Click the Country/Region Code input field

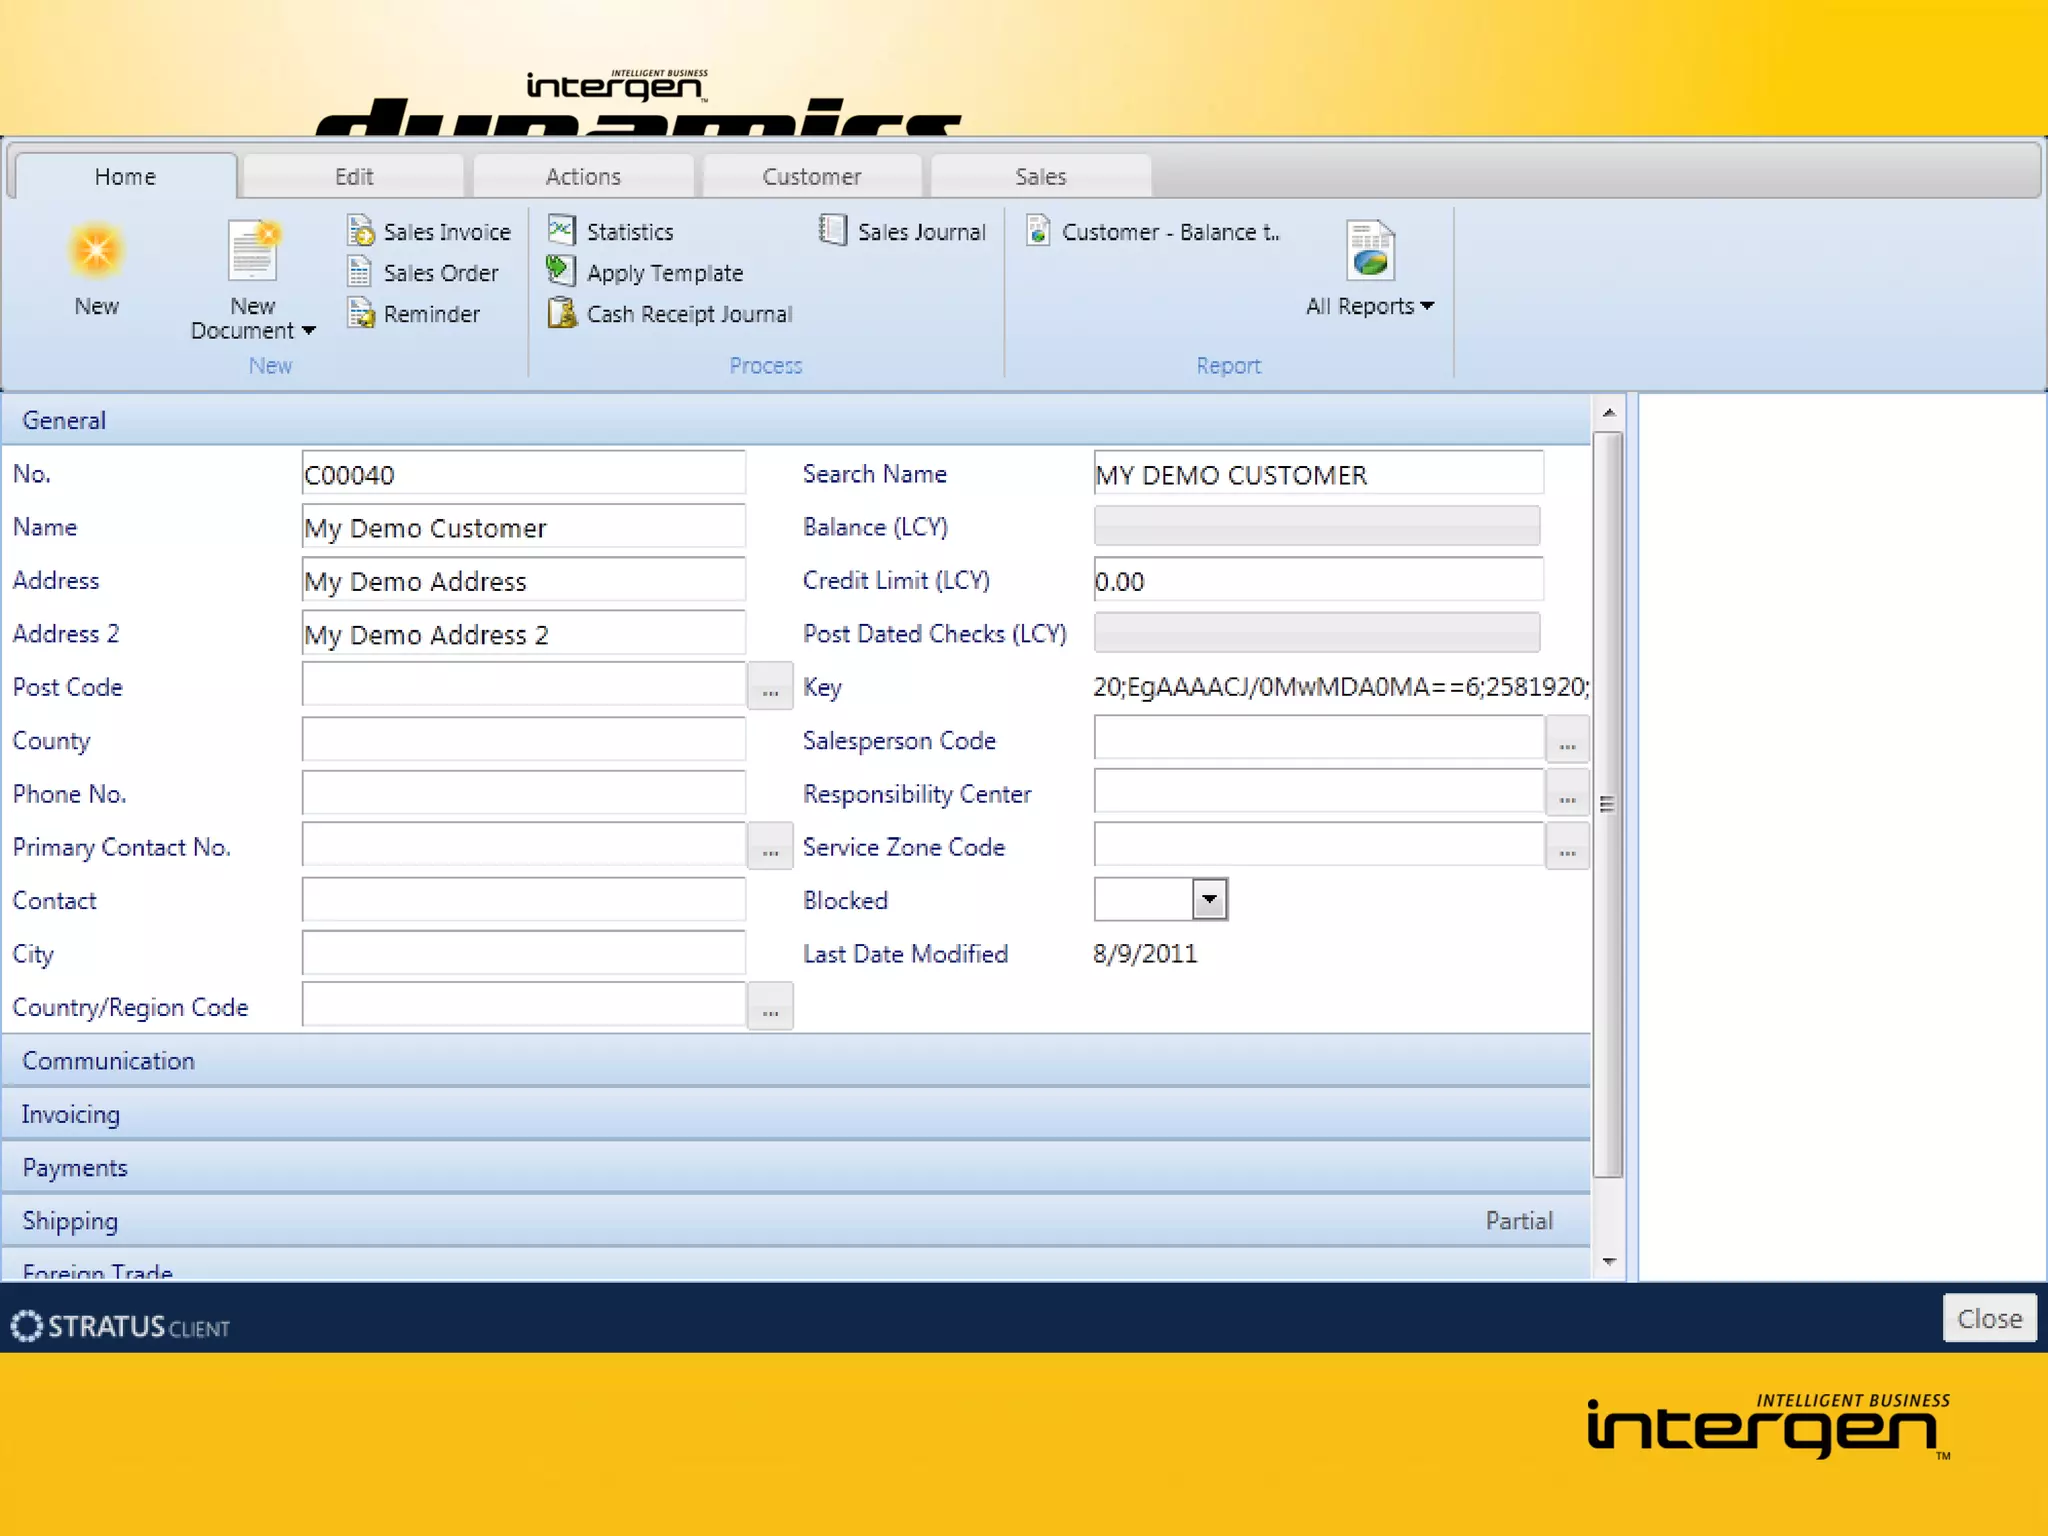point(524,1006)
